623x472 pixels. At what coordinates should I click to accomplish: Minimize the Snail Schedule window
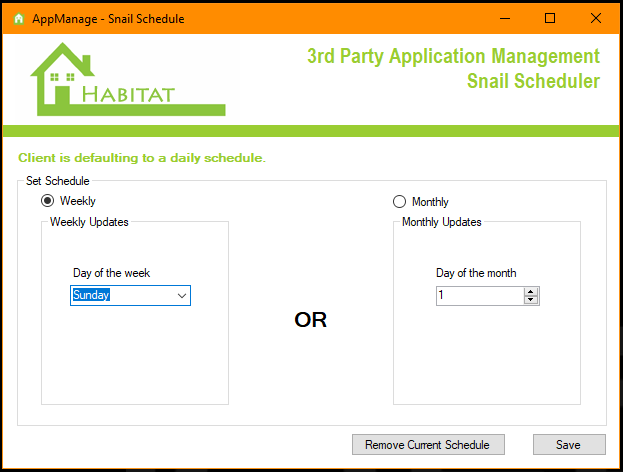pyautogui.click(x=503, y=18)
